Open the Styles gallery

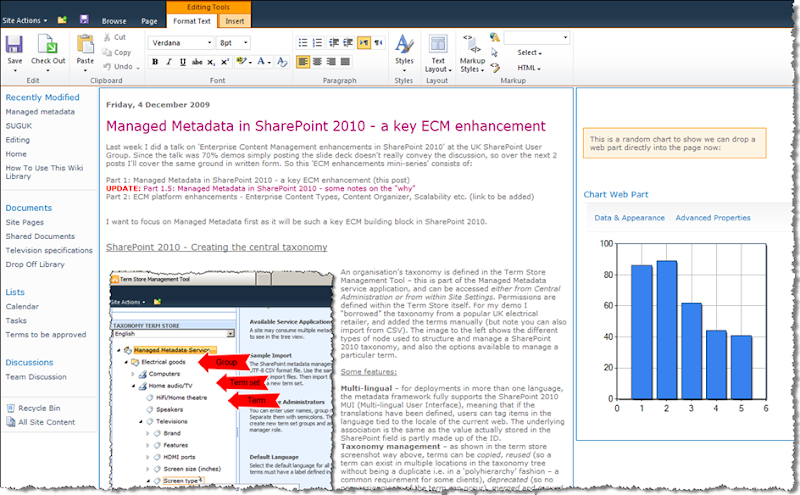click(404, 53)
